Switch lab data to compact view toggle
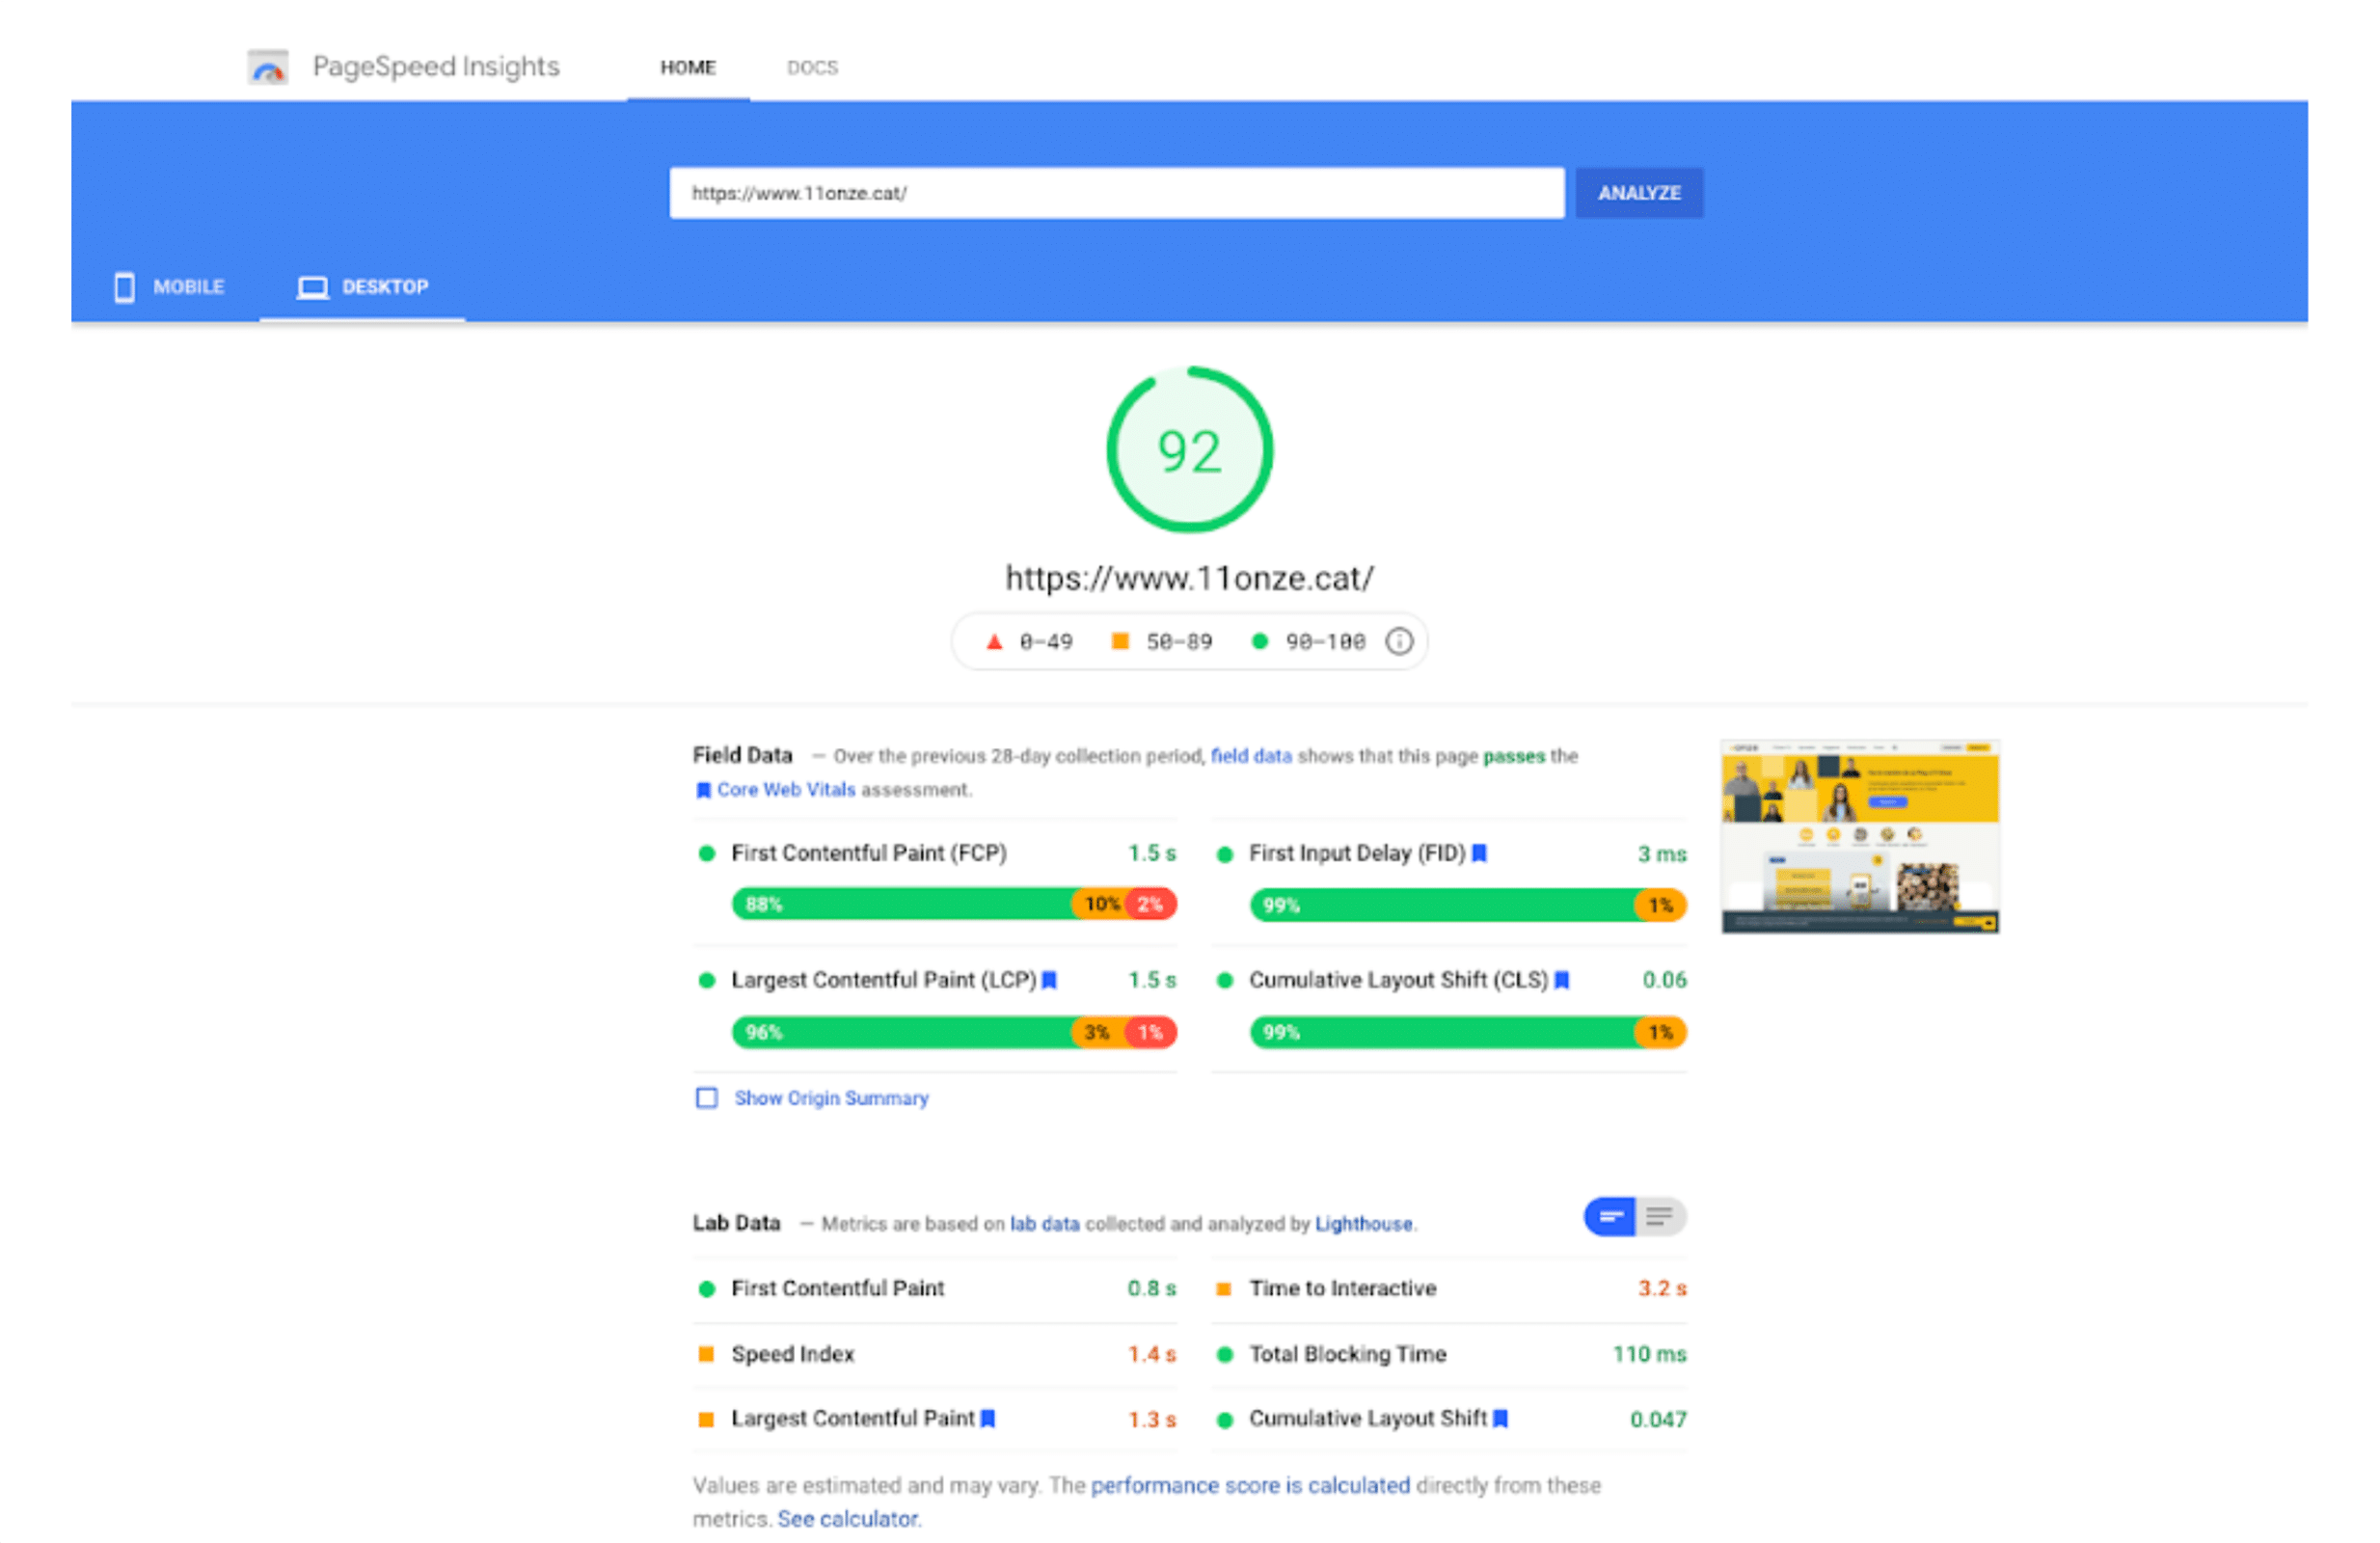The width and height of the screenshot is (2380, 1543). [x=1610, y=1217]
